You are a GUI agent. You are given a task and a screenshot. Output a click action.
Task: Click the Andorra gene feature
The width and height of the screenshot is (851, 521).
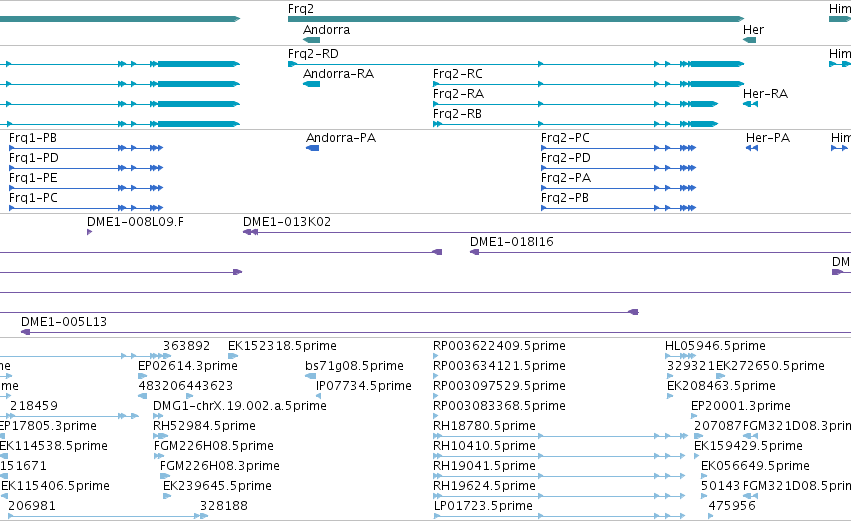312,40
